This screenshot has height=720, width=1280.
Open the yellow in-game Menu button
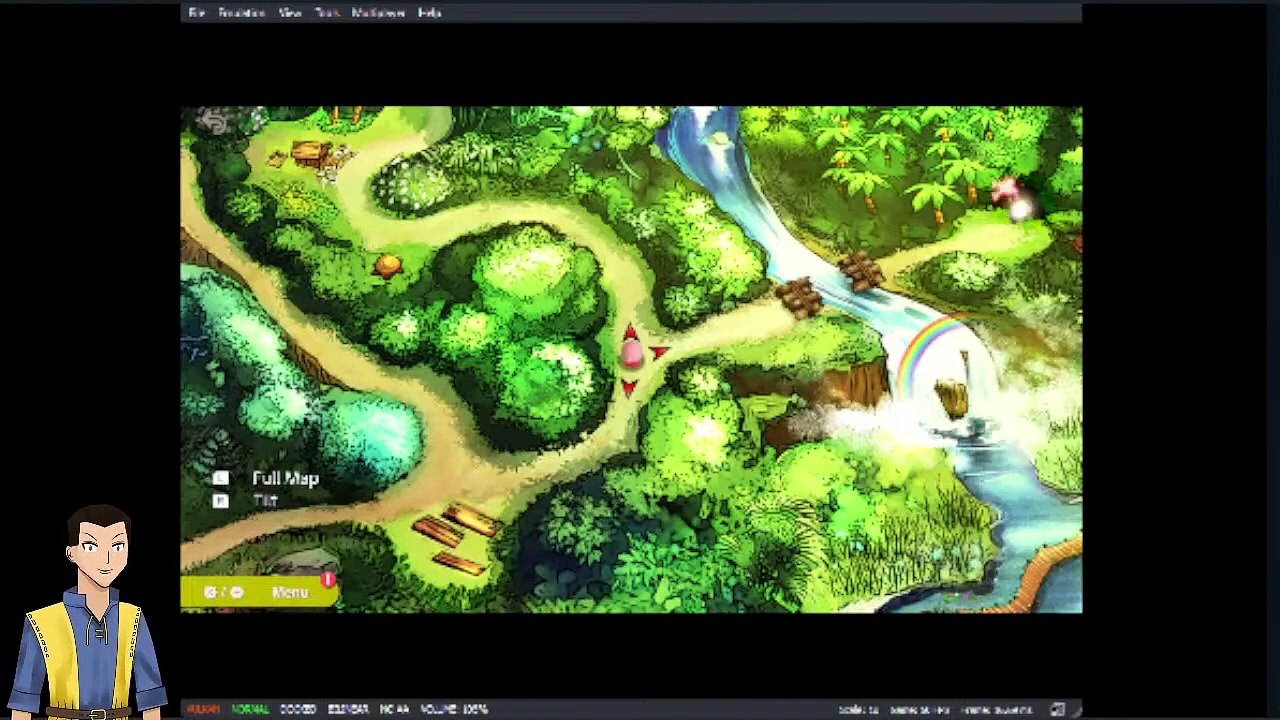(x=259, y=592)
